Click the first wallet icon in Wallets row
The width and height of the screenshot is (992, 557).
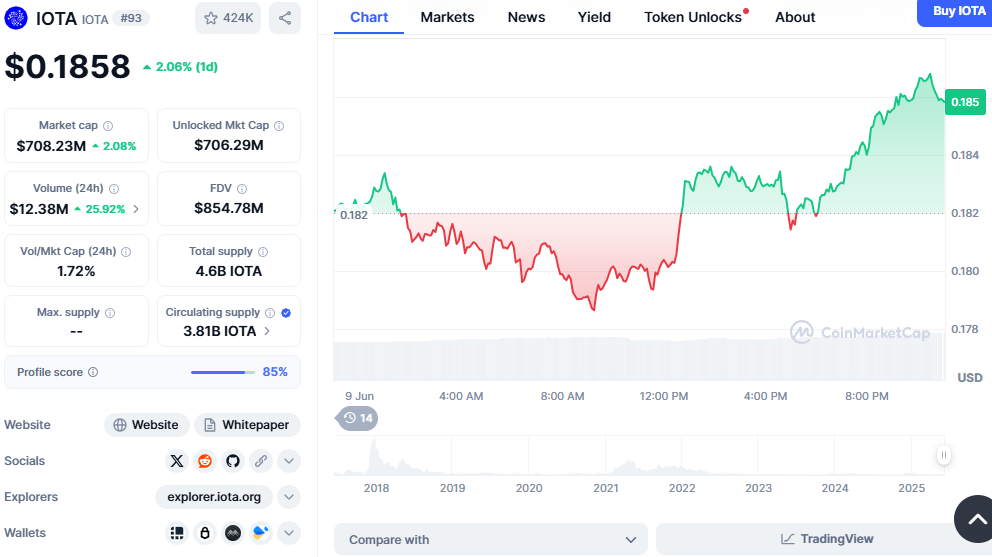pyautogui.click(x=177, y=533)
